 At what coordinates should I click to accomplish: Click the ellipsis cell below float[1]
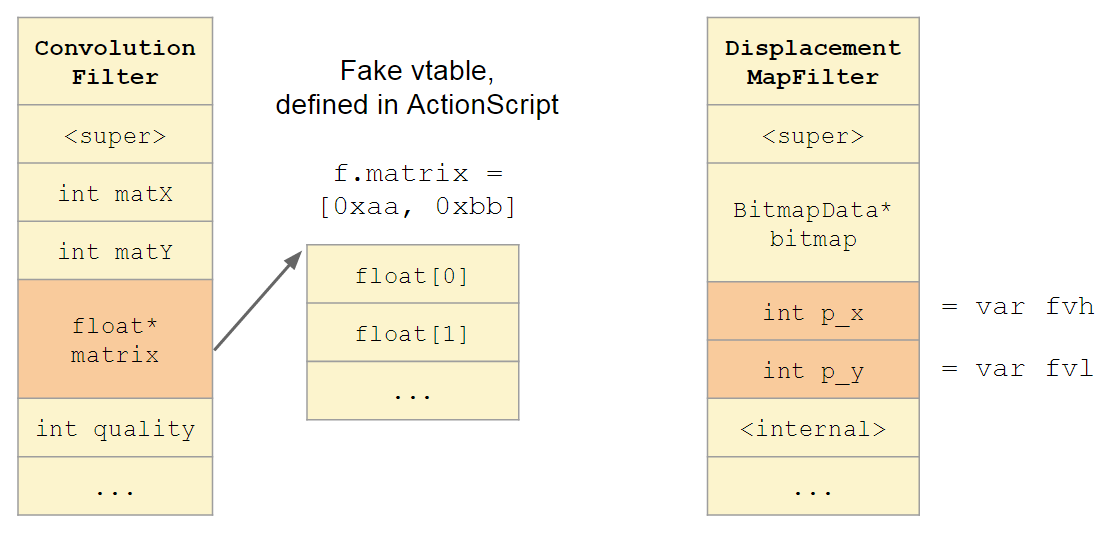click(412, 391)
